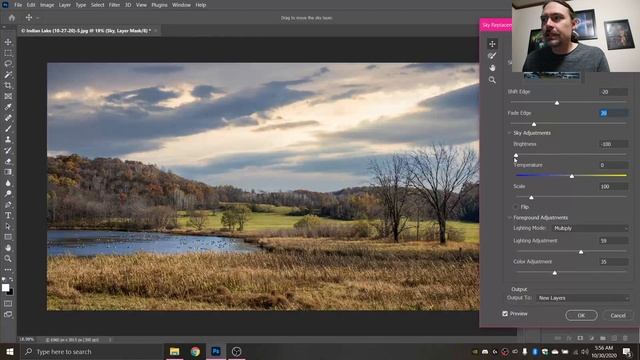Select Hand tool in Sky Replacement dialog
Image resolution: width=640 pixels, height=360 pixels.
pyautogui.click(x=492, y=68)
